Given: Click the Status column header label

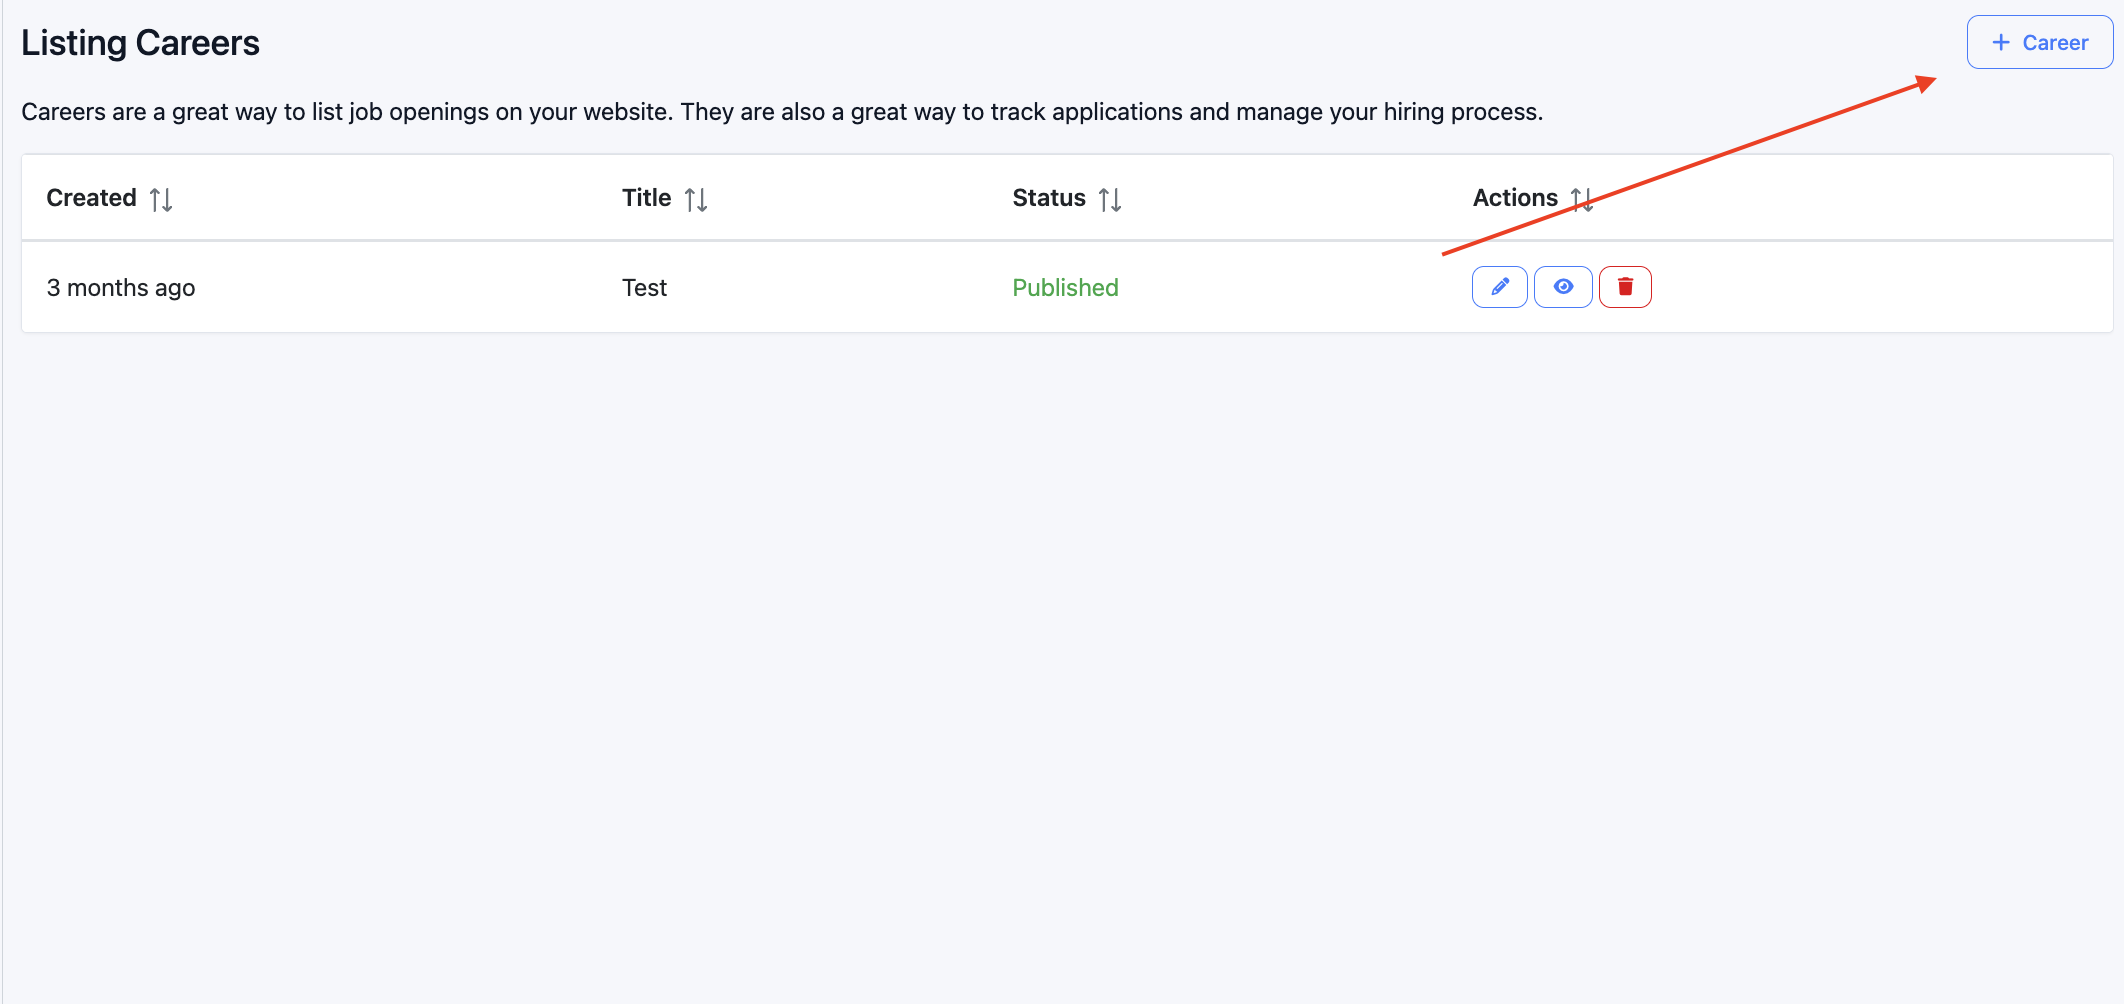Looking at the screenshot, I should point(1048,198).
